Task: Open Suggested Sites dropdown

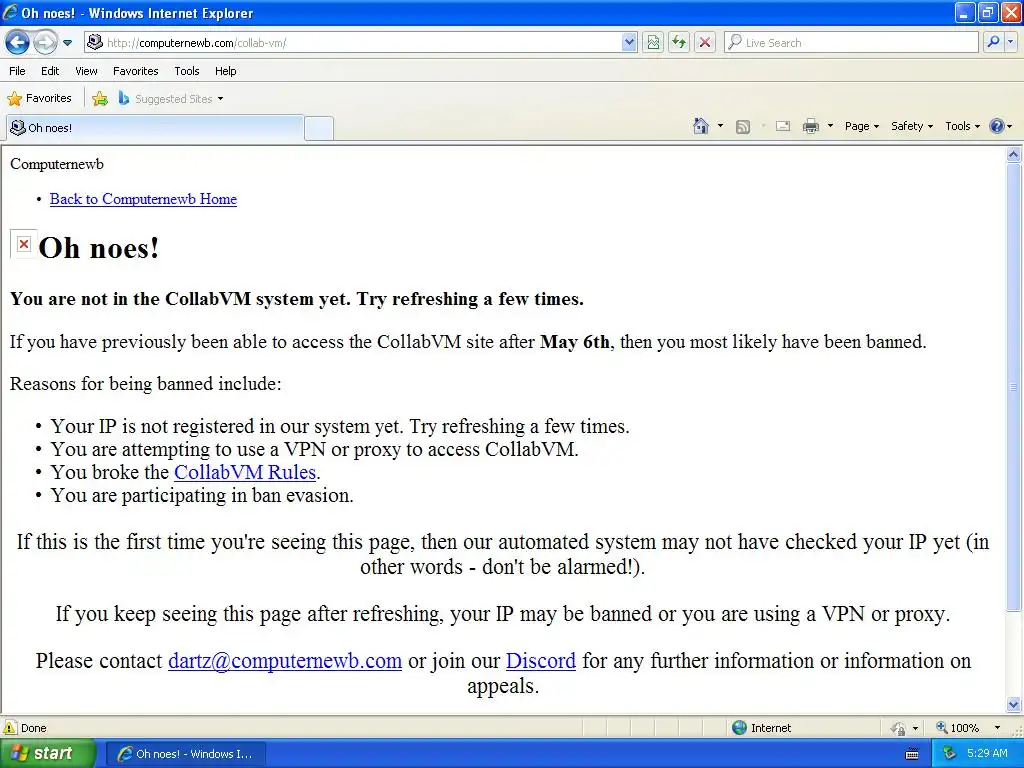Action: click(x=170, y=99)
